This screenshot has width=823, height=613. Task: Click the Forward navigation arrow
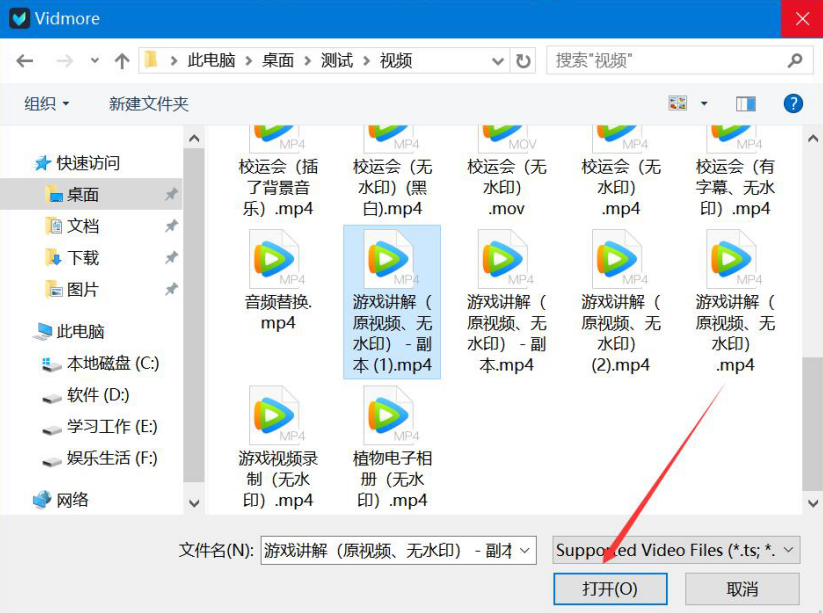coord(64,61)
